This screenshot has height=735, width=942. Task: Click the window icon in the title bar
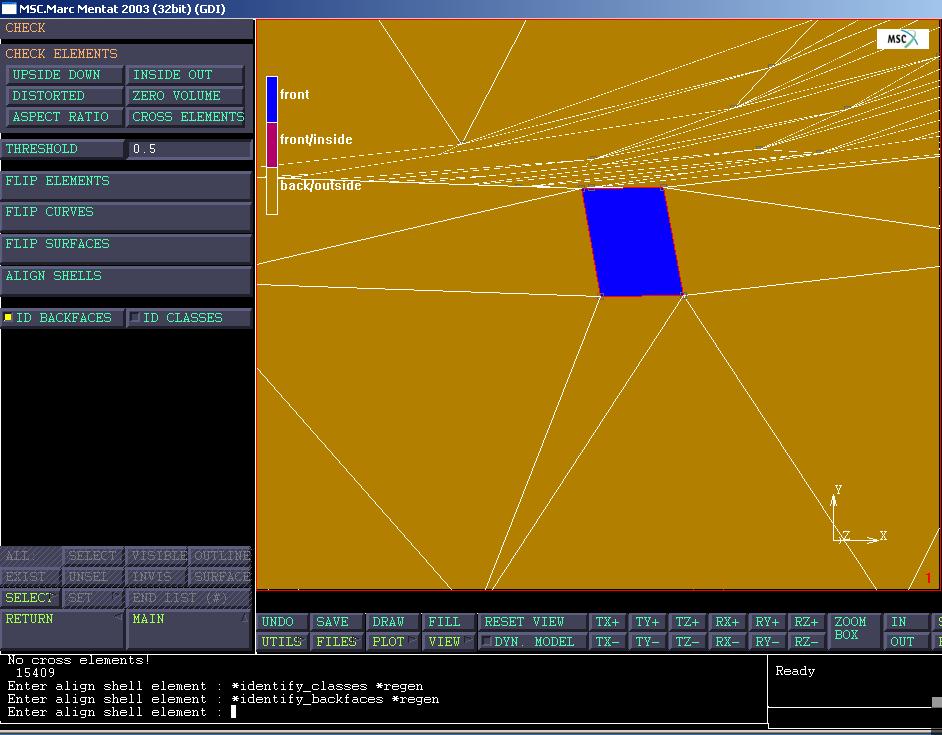(x=9, y=8)
